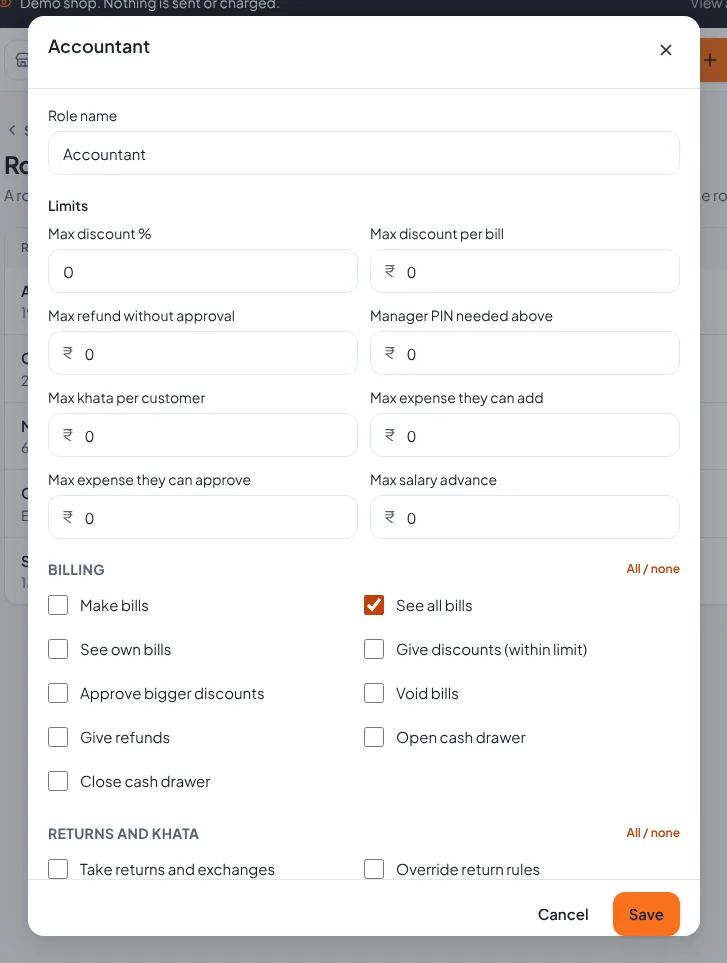Enable the Override return rules checkbox
Viewport: 727px width, 963px height.
coord(374,869)
